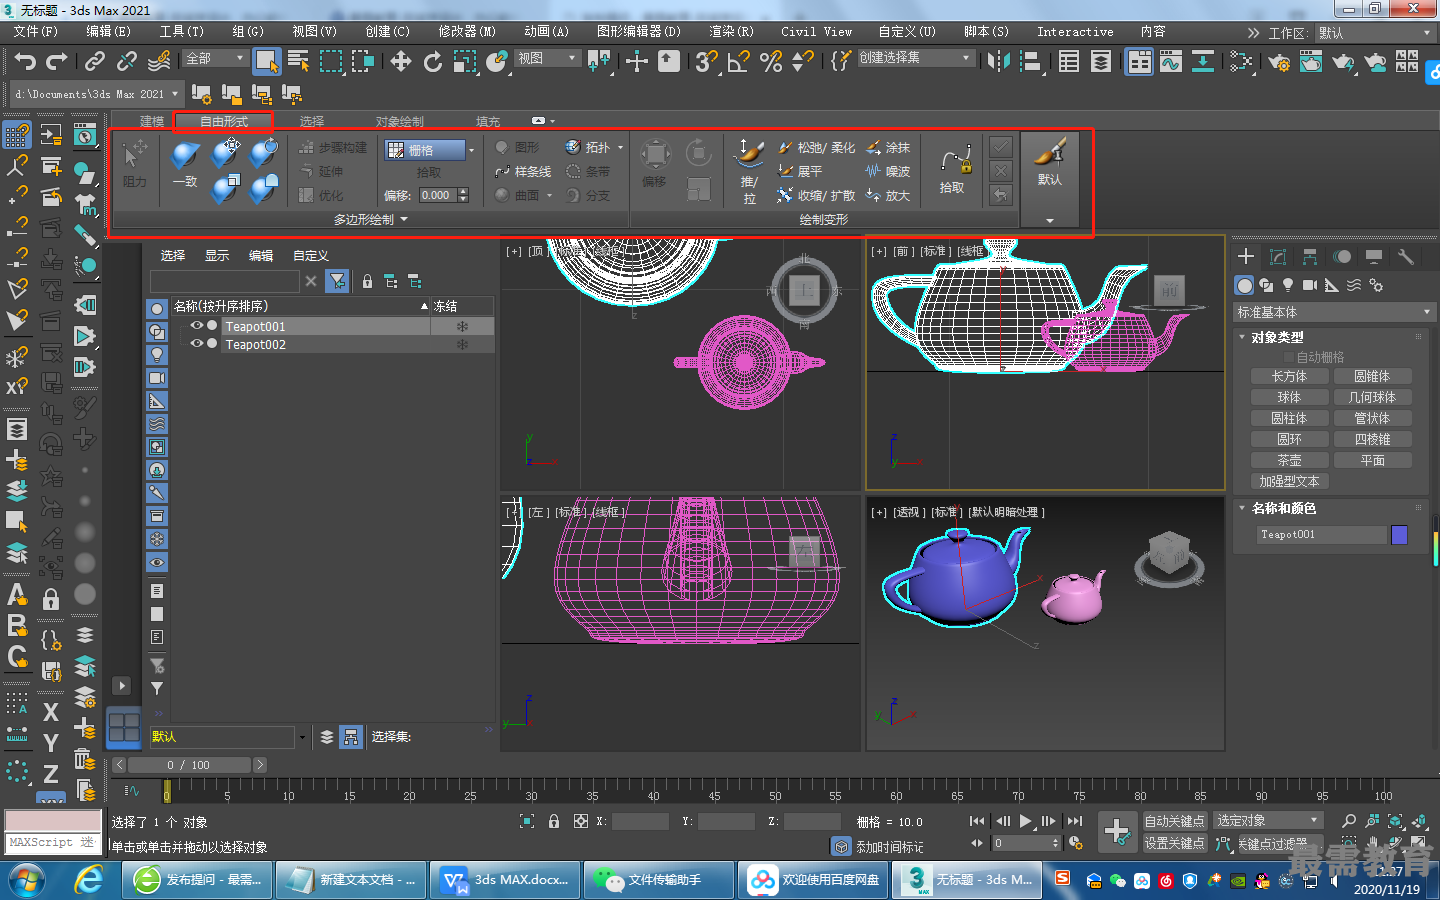Image resolution: width=1440 pixels, height=900 pixels.
Task: Select the Lights category icon
Action: [1288, 285]
